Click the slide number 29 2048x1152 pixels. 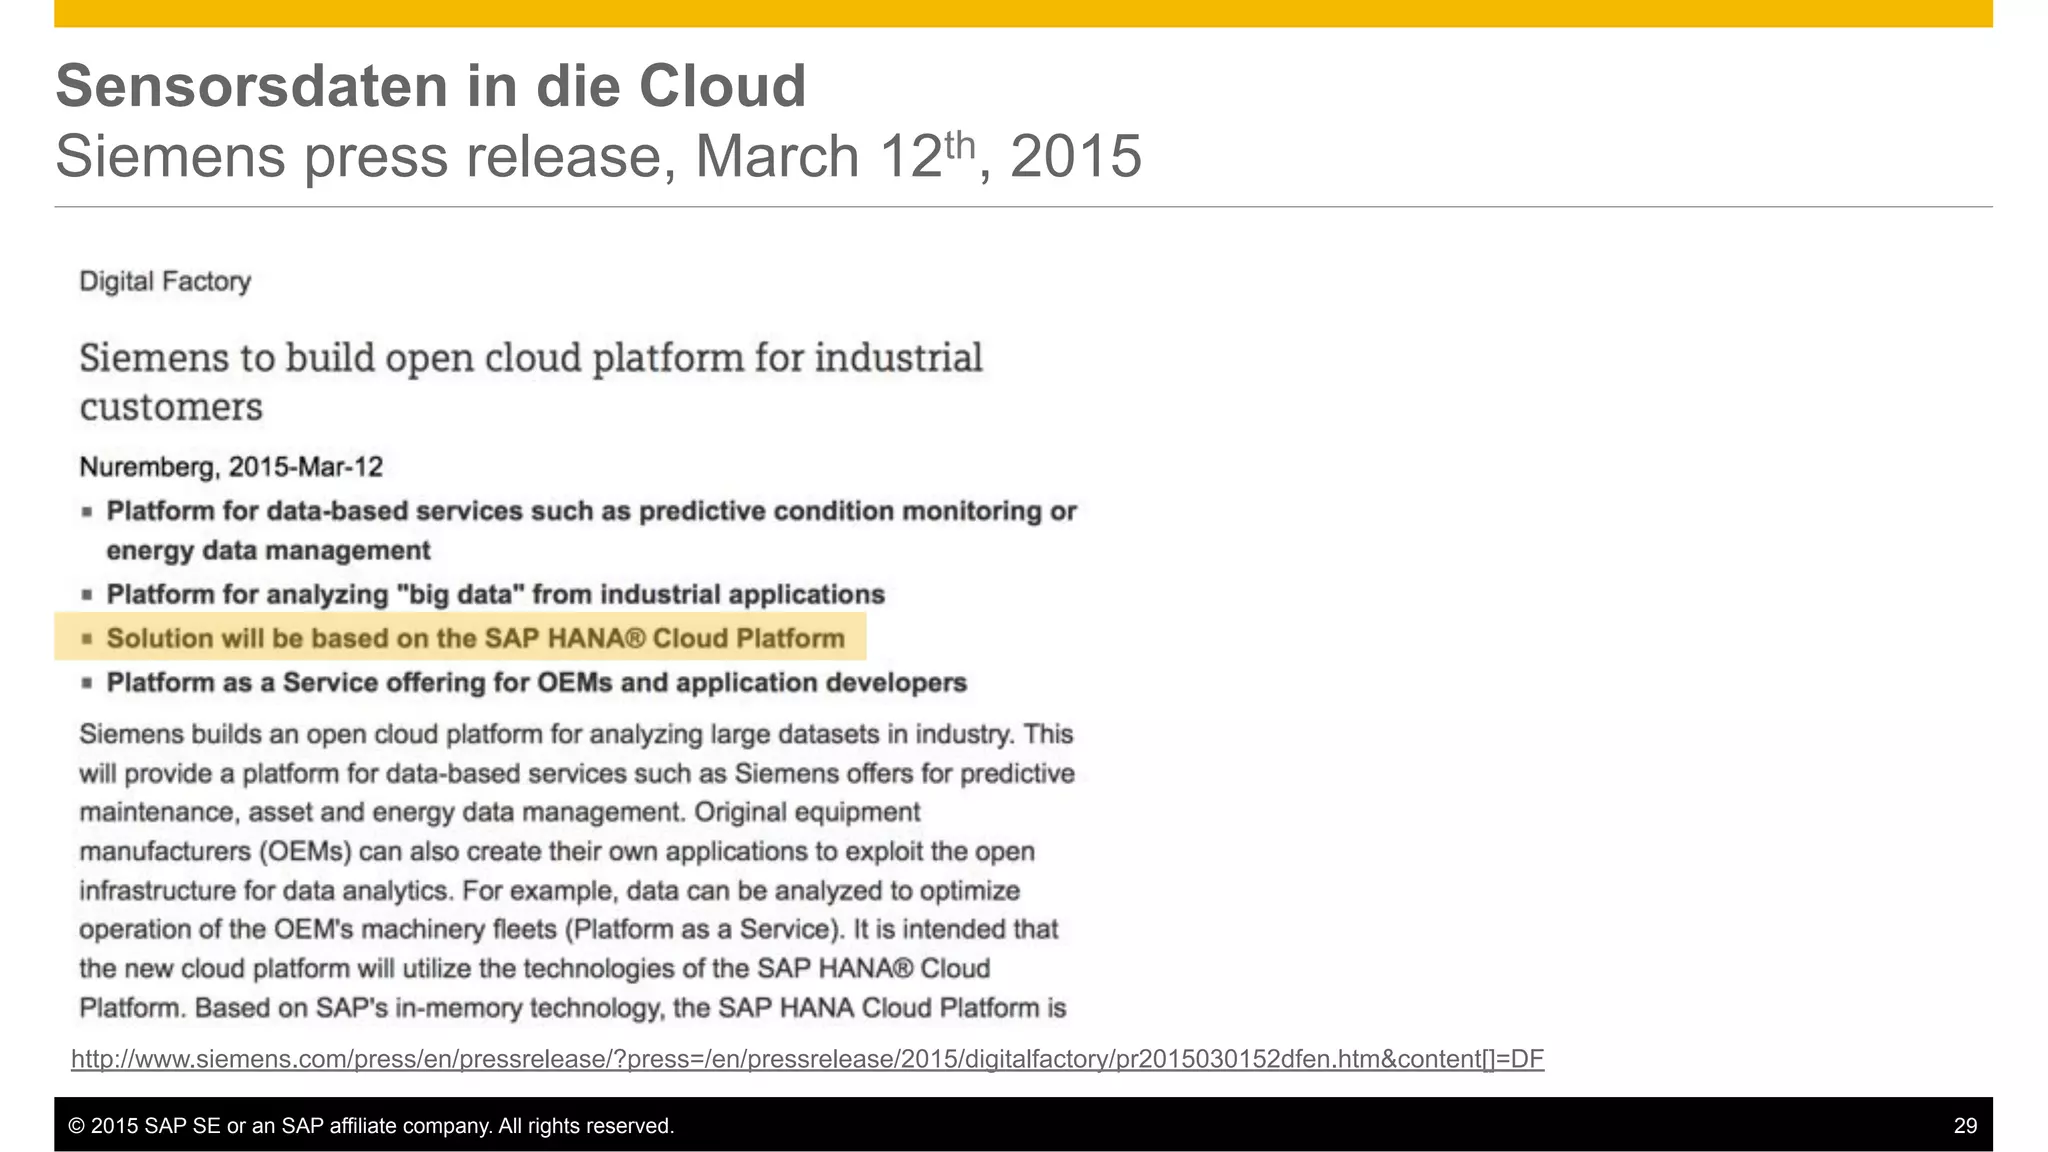(x=1965, y=1126)
